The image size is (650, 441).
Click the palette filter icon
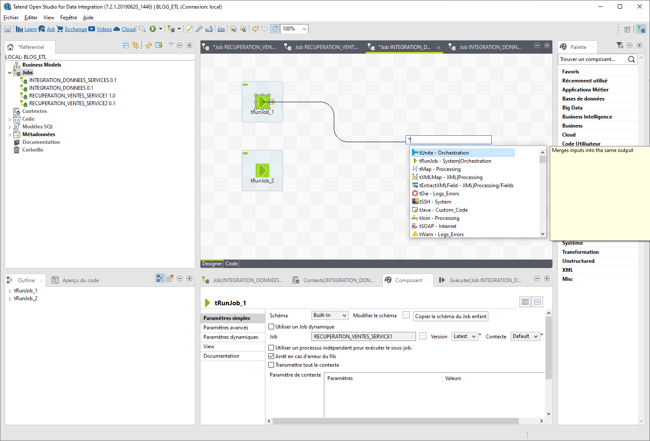tap(619, 45)
